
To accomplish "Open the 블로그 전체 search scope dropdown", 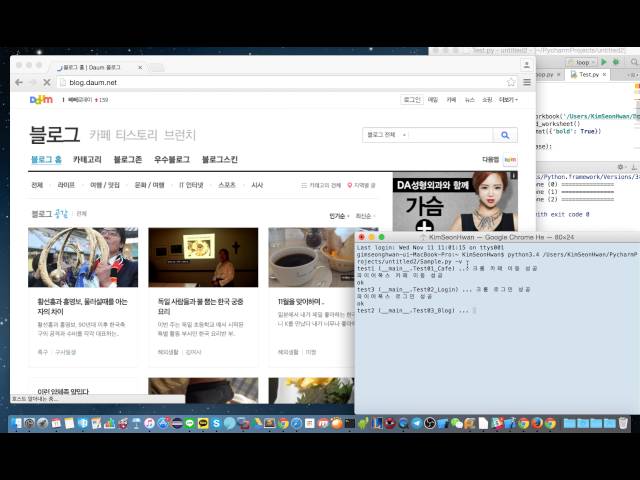I will [386, 135].
